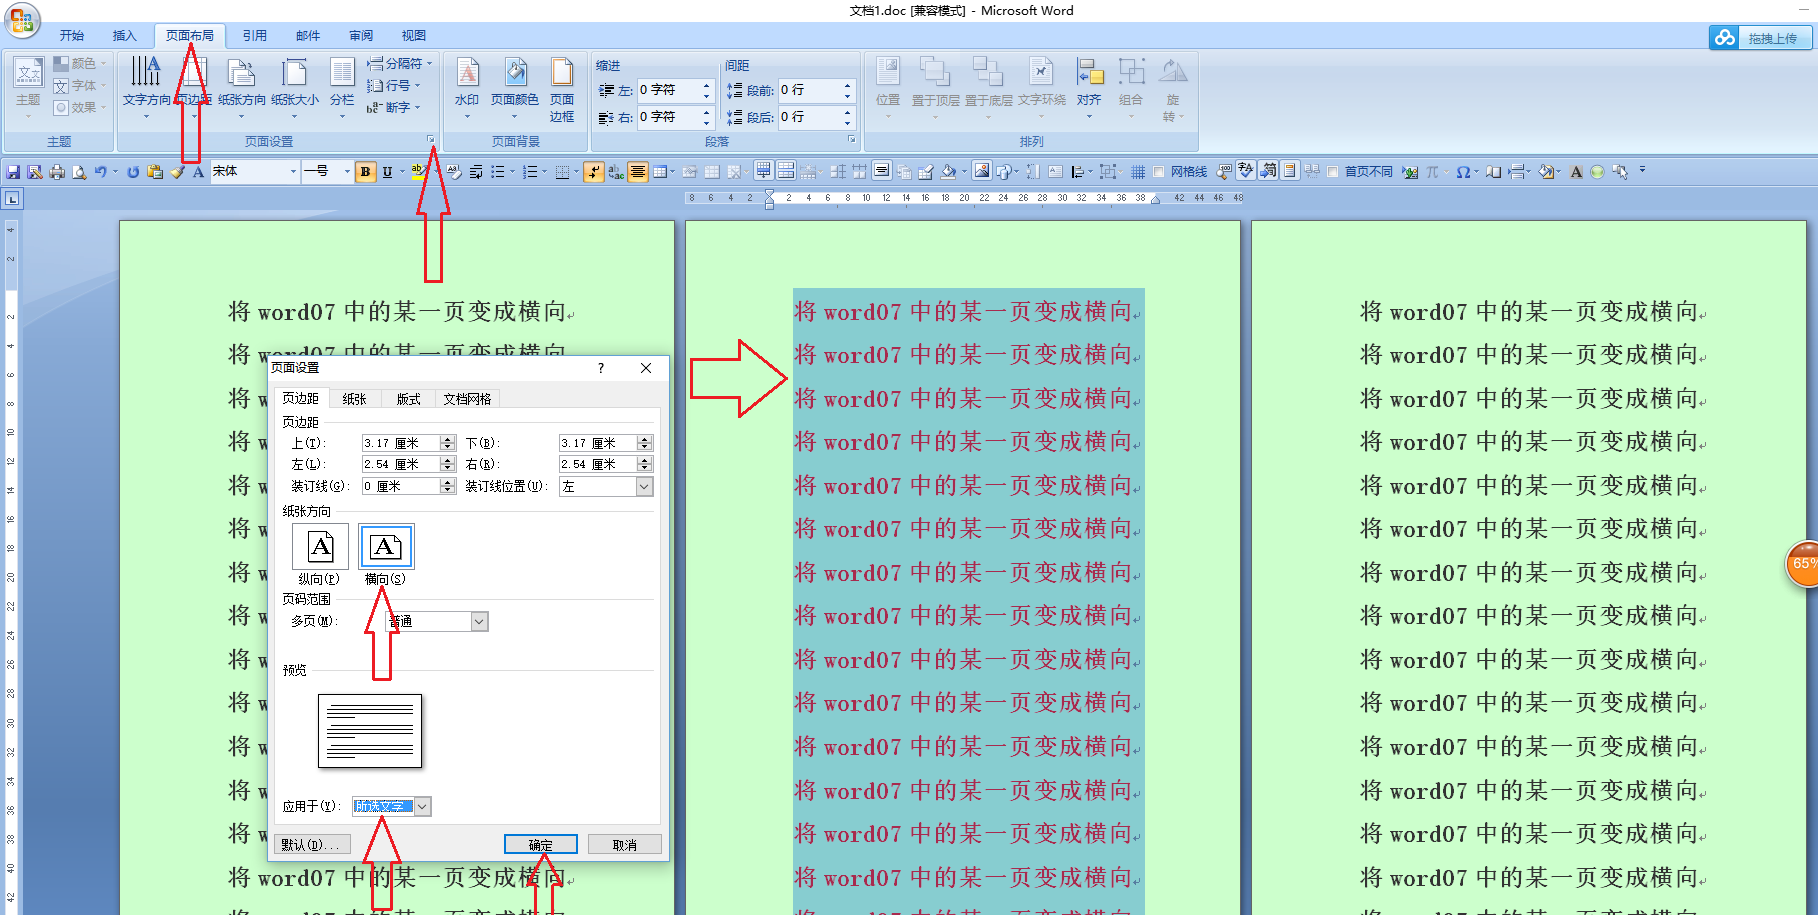
Task: Click the Redo icon in quick toolbar
Action: pyautogui.click(x=133, y=172)
